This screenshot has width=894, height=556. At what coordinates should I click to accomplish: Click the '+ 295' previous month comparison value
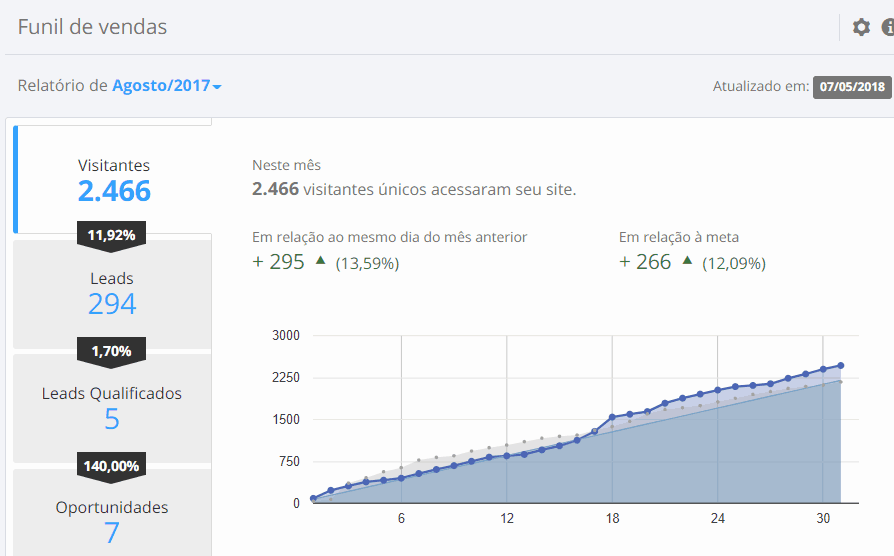tap(278, 262)
